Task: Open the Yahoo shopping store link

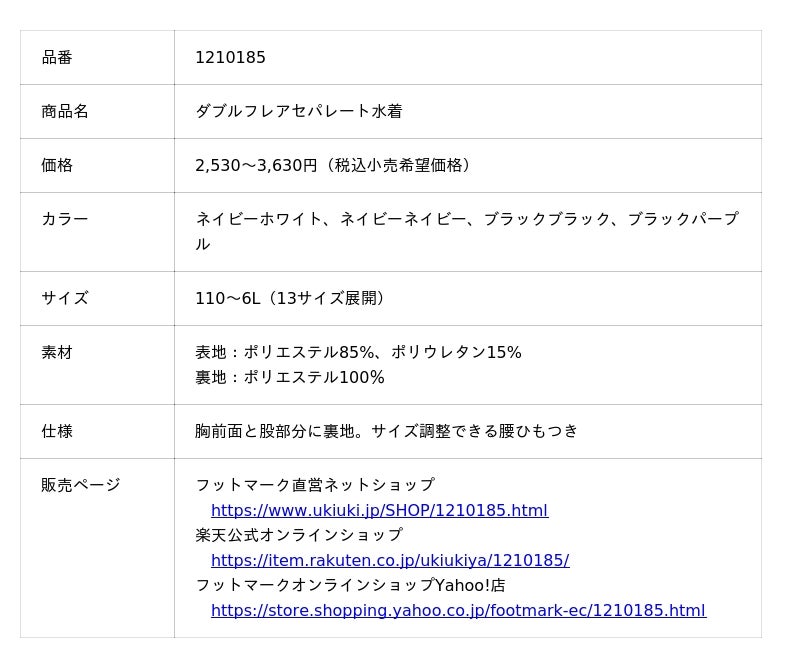Action: (x=458, y=611)
